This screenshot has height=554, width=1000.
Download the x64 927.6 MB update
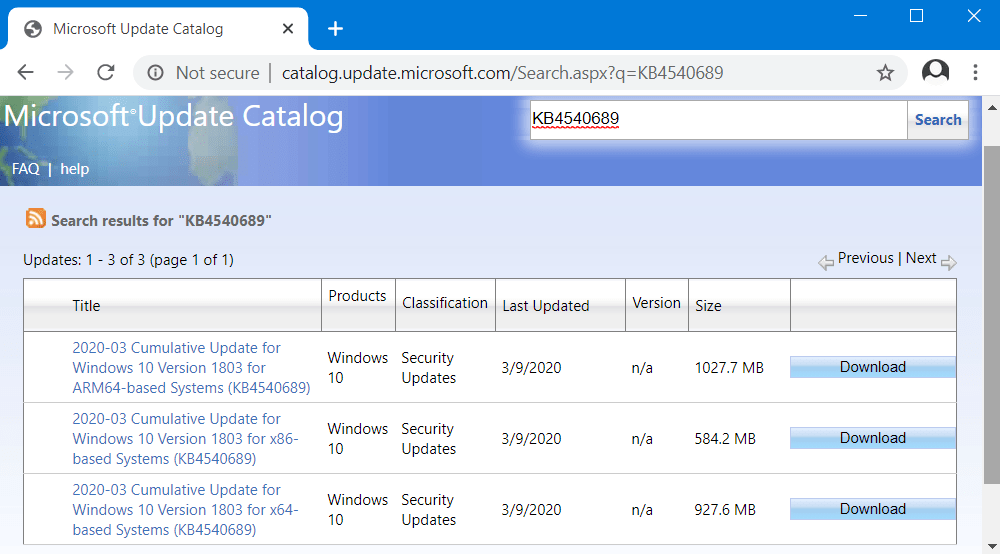872,509
